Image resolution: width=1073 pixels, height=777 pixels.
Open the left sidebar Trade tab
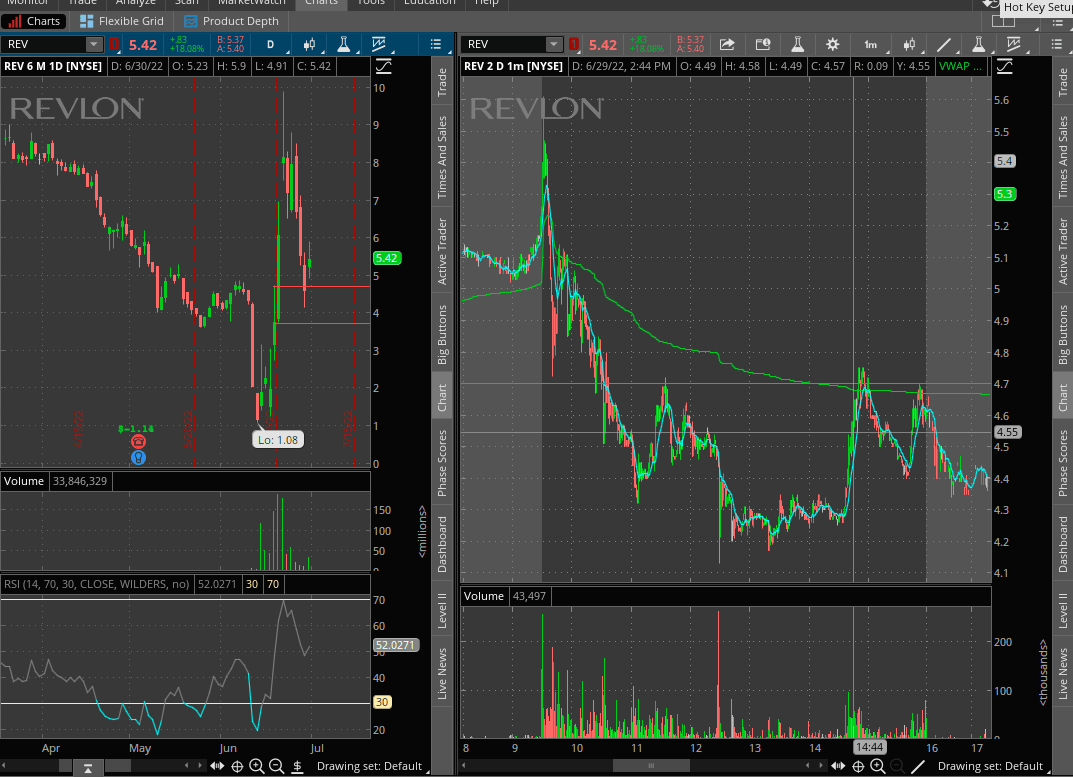[442, 81]
